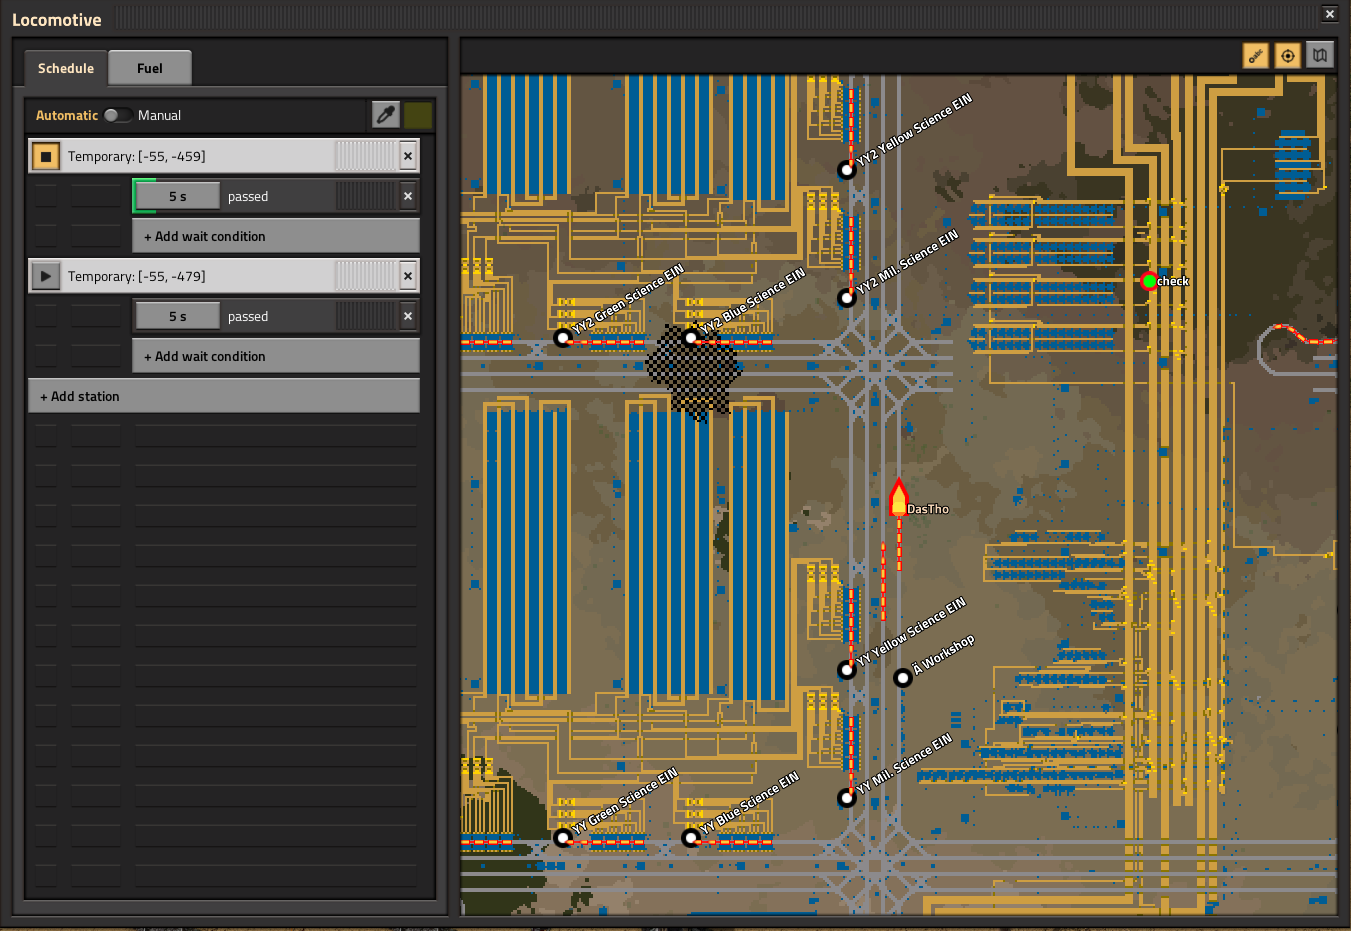Screen dimensions: 1351x931
Task: Click the green check map tag
Action: tap(1149, 281)
